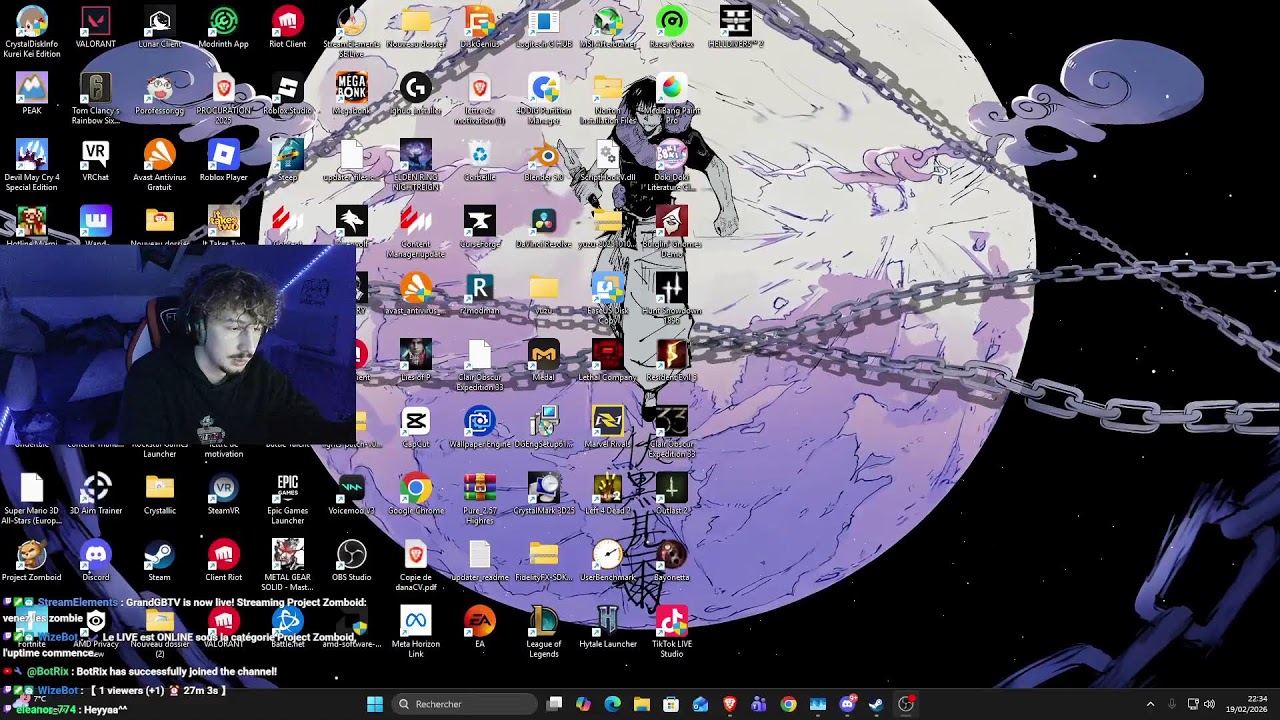Open the Copie de danaCV.pdf file
1280x720 pixels.
click(x=416, y=564)
